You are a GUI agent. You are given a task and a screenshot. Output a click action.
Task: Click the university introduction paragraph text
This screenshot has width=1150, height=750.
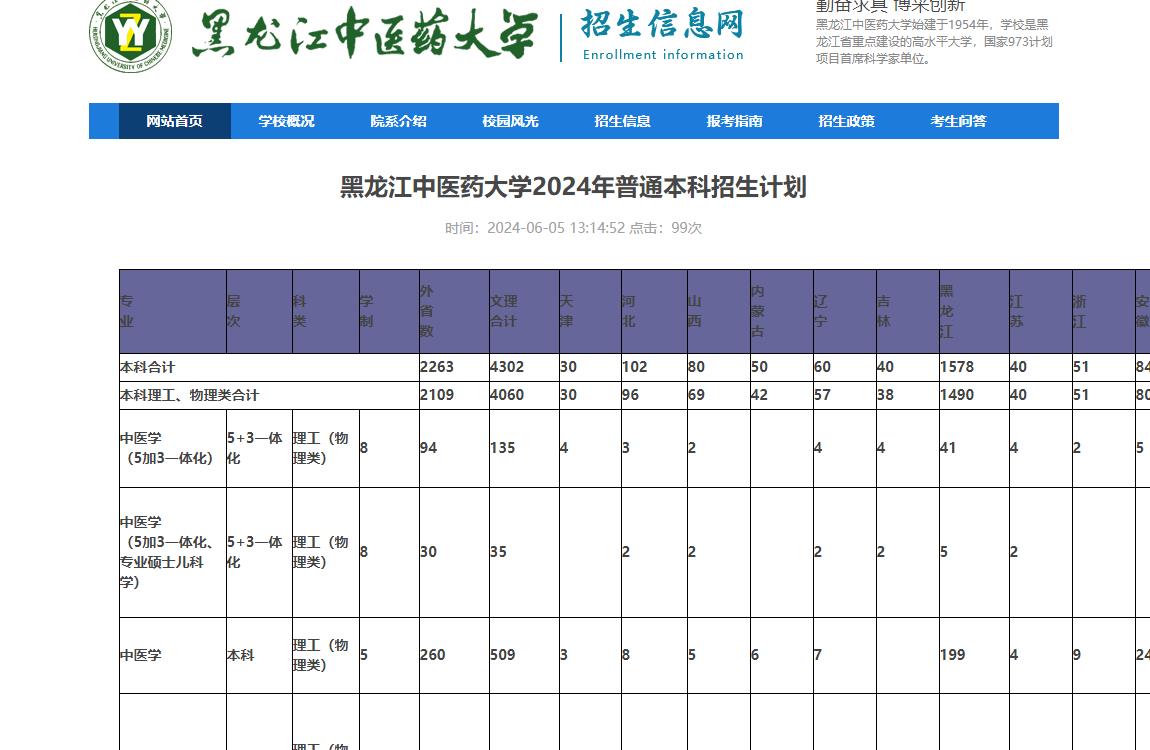tap(934, 41)
